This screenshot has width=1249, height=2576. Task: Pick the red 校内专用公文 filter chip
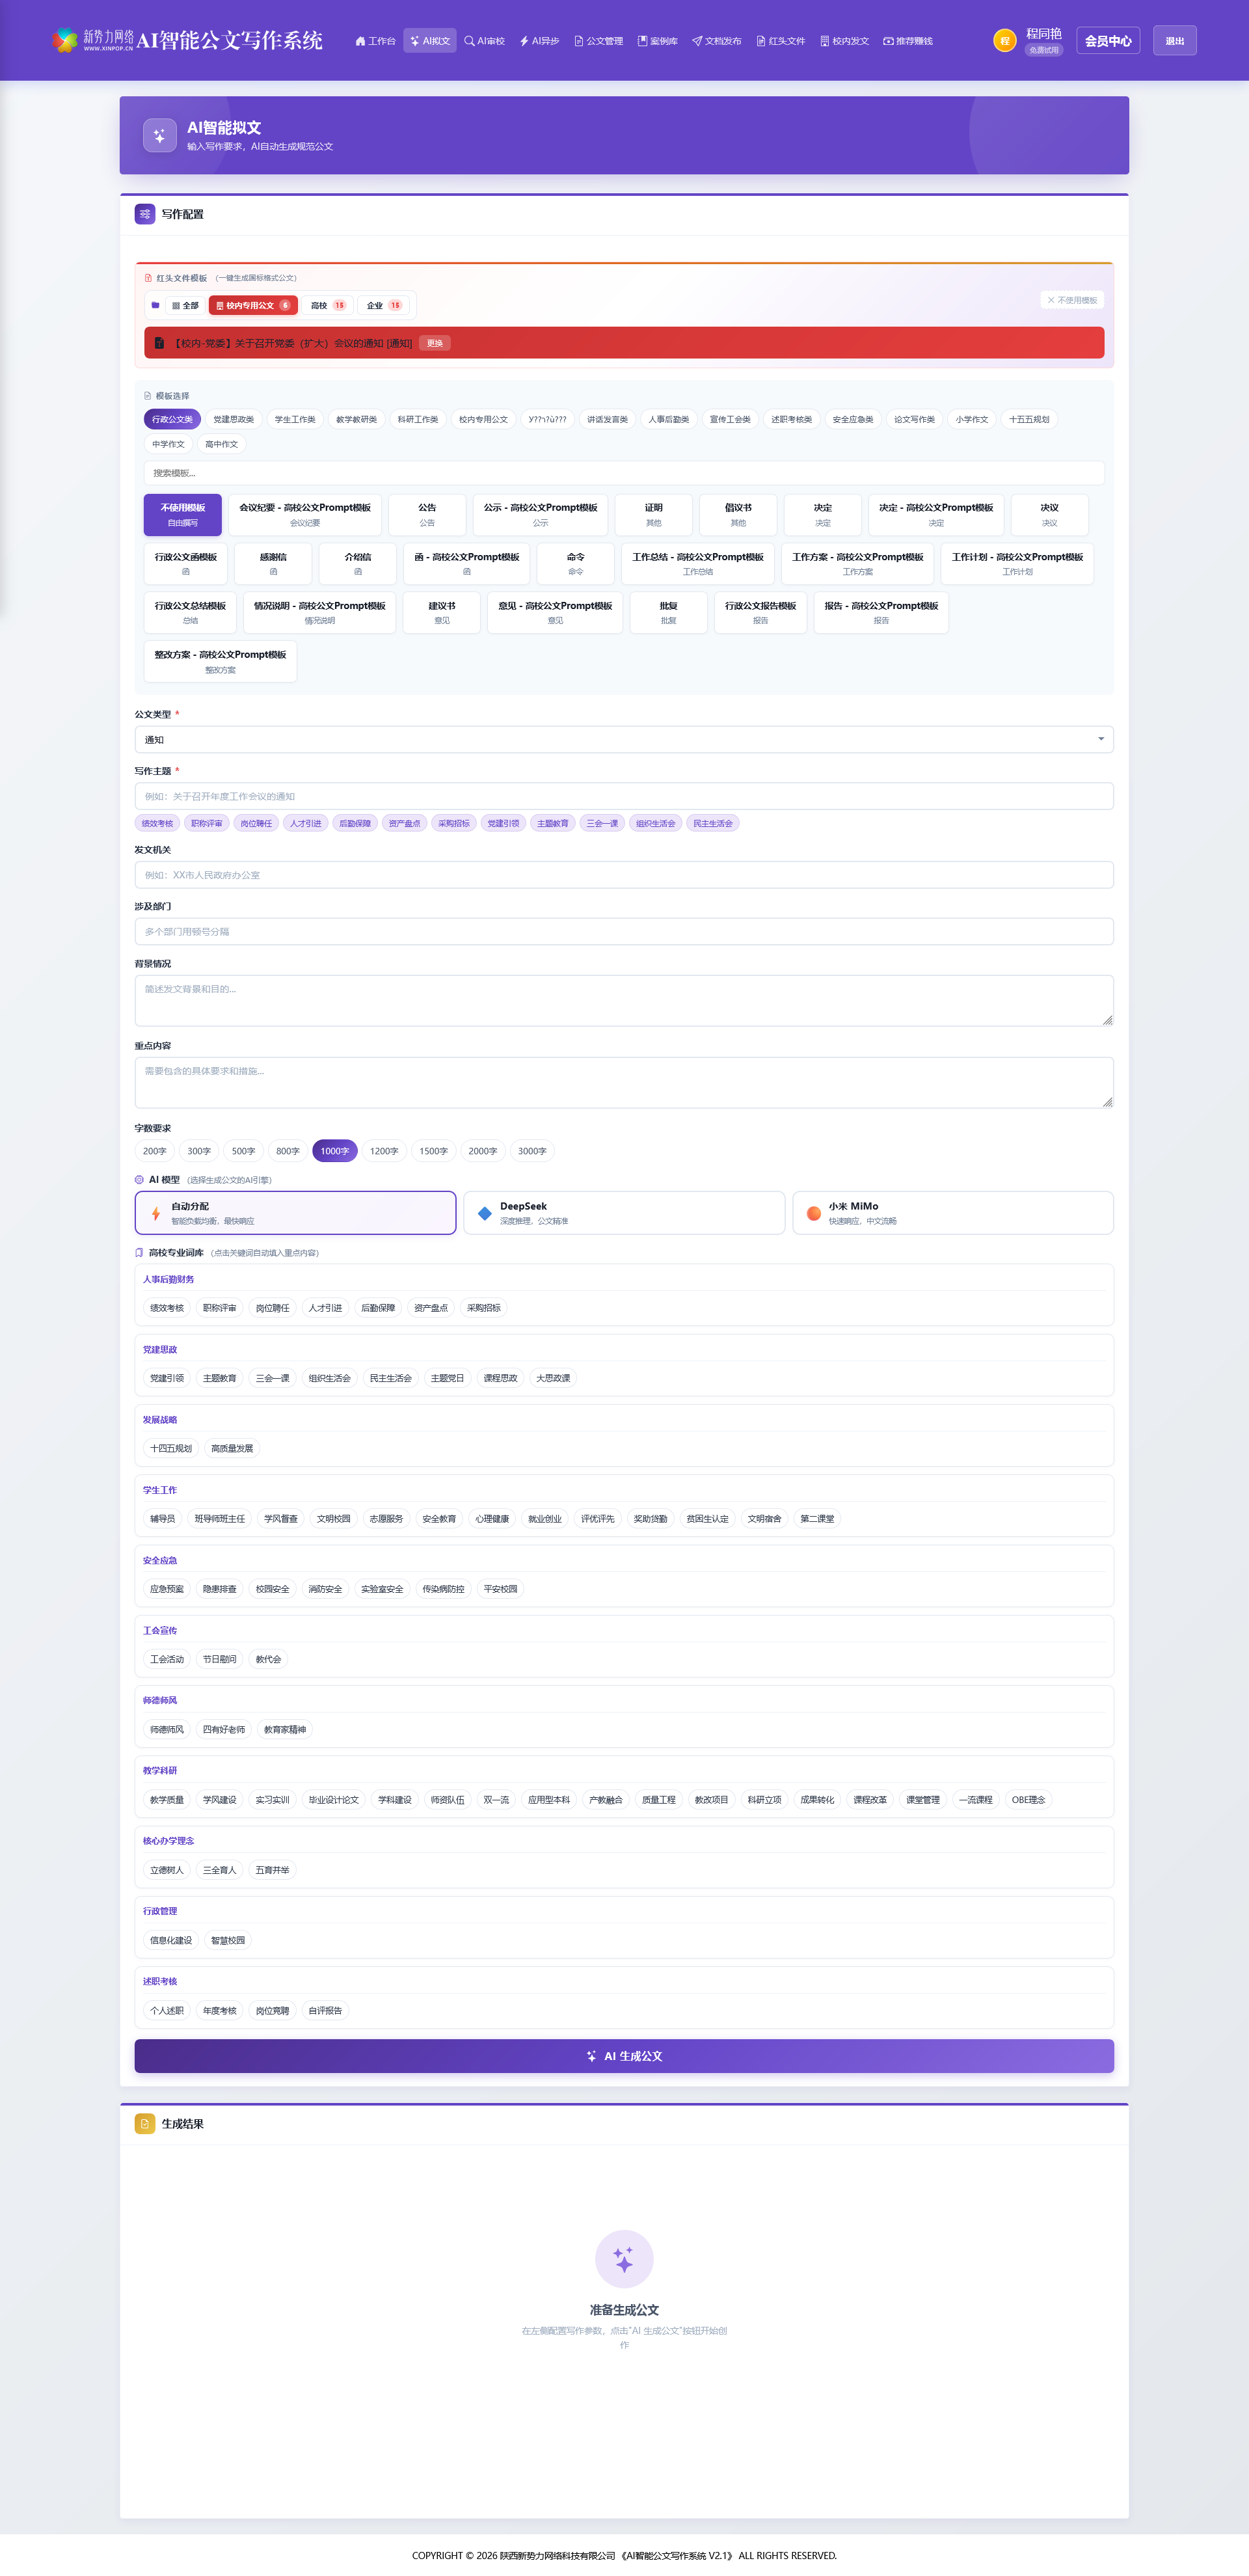coord(252,305)
